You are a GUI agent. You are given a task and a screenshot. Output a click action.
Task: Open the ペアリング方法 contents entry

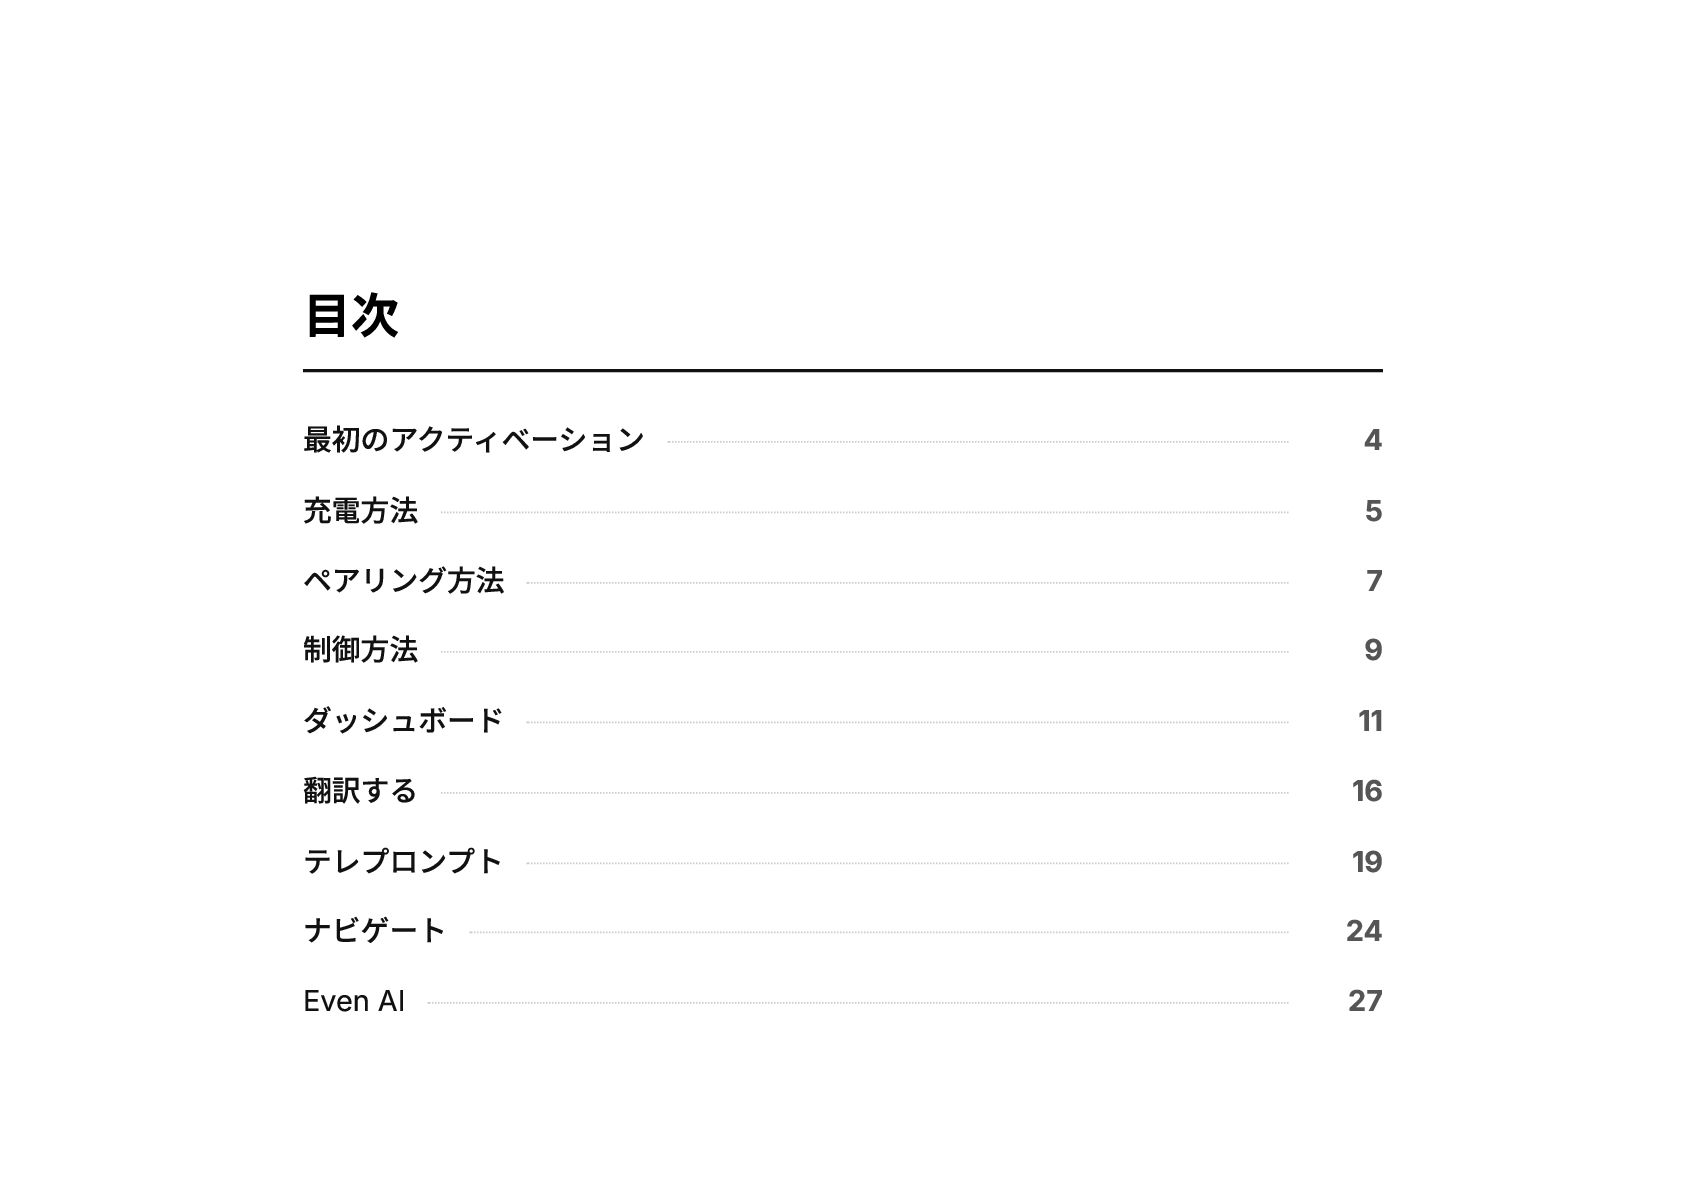403,581
